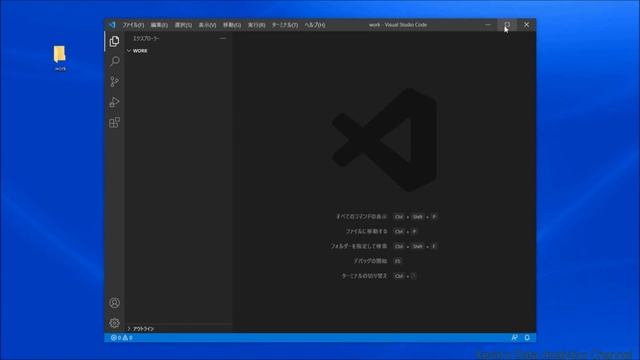Open the Run and Debug view icon
Screen dimensions: 640x360
pos(114,102)
